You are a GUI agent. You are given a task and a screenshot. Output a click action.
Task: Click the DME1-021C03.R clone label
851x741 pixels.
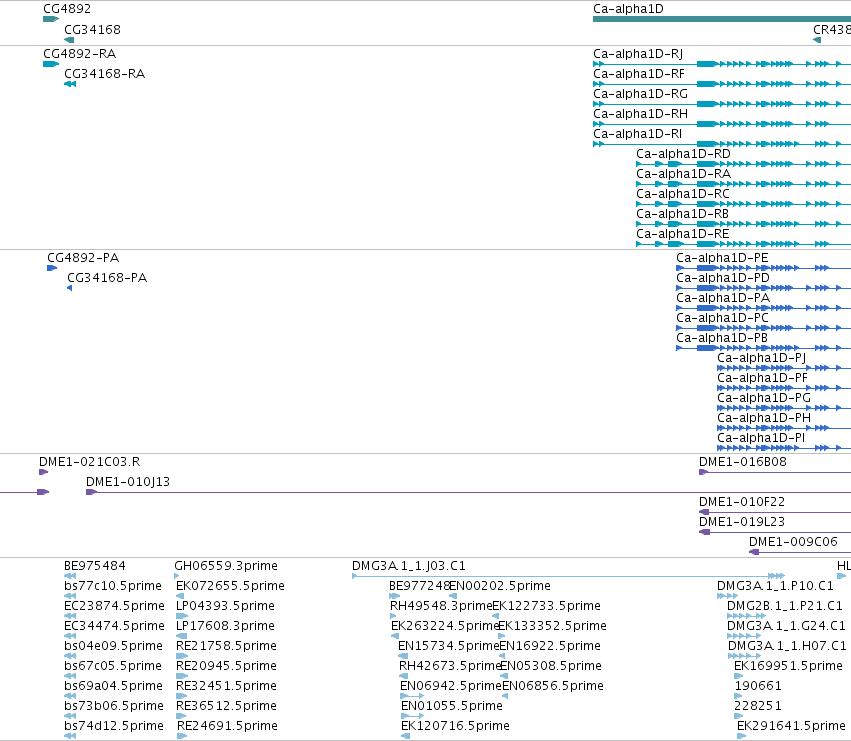pyautogui.click(x=90, y=462)
